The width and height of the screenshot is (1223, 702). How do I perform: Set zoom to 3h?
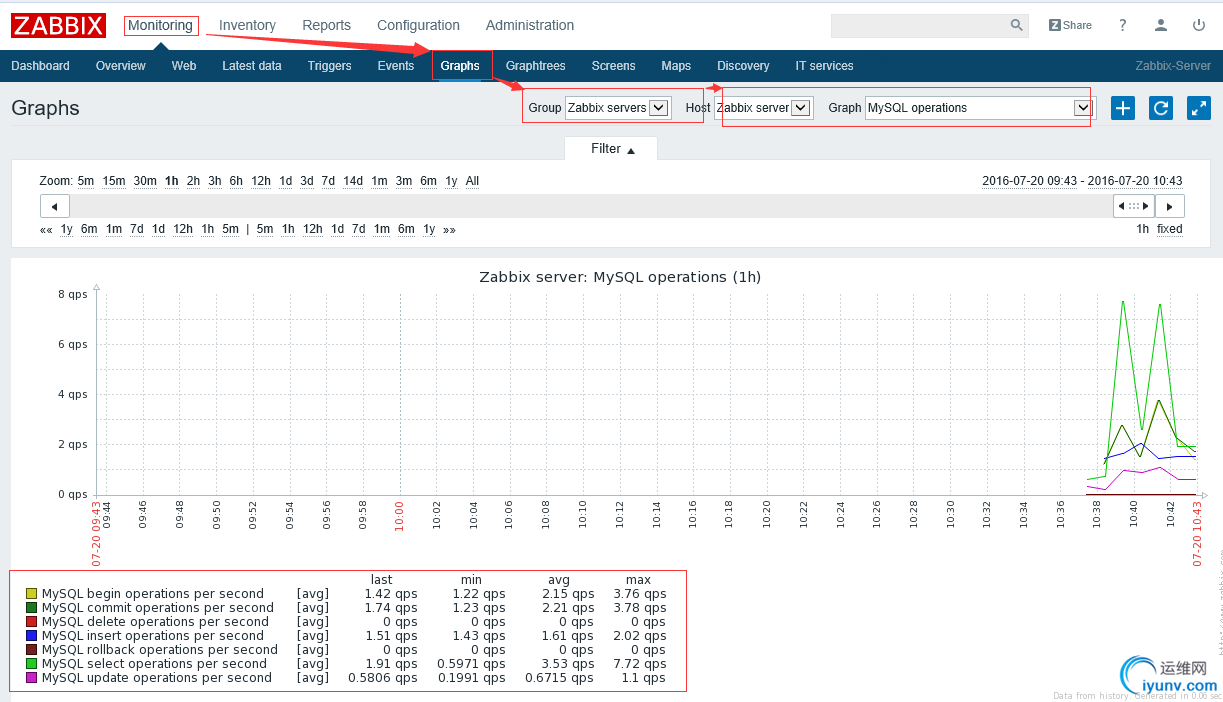coord(214,181)
